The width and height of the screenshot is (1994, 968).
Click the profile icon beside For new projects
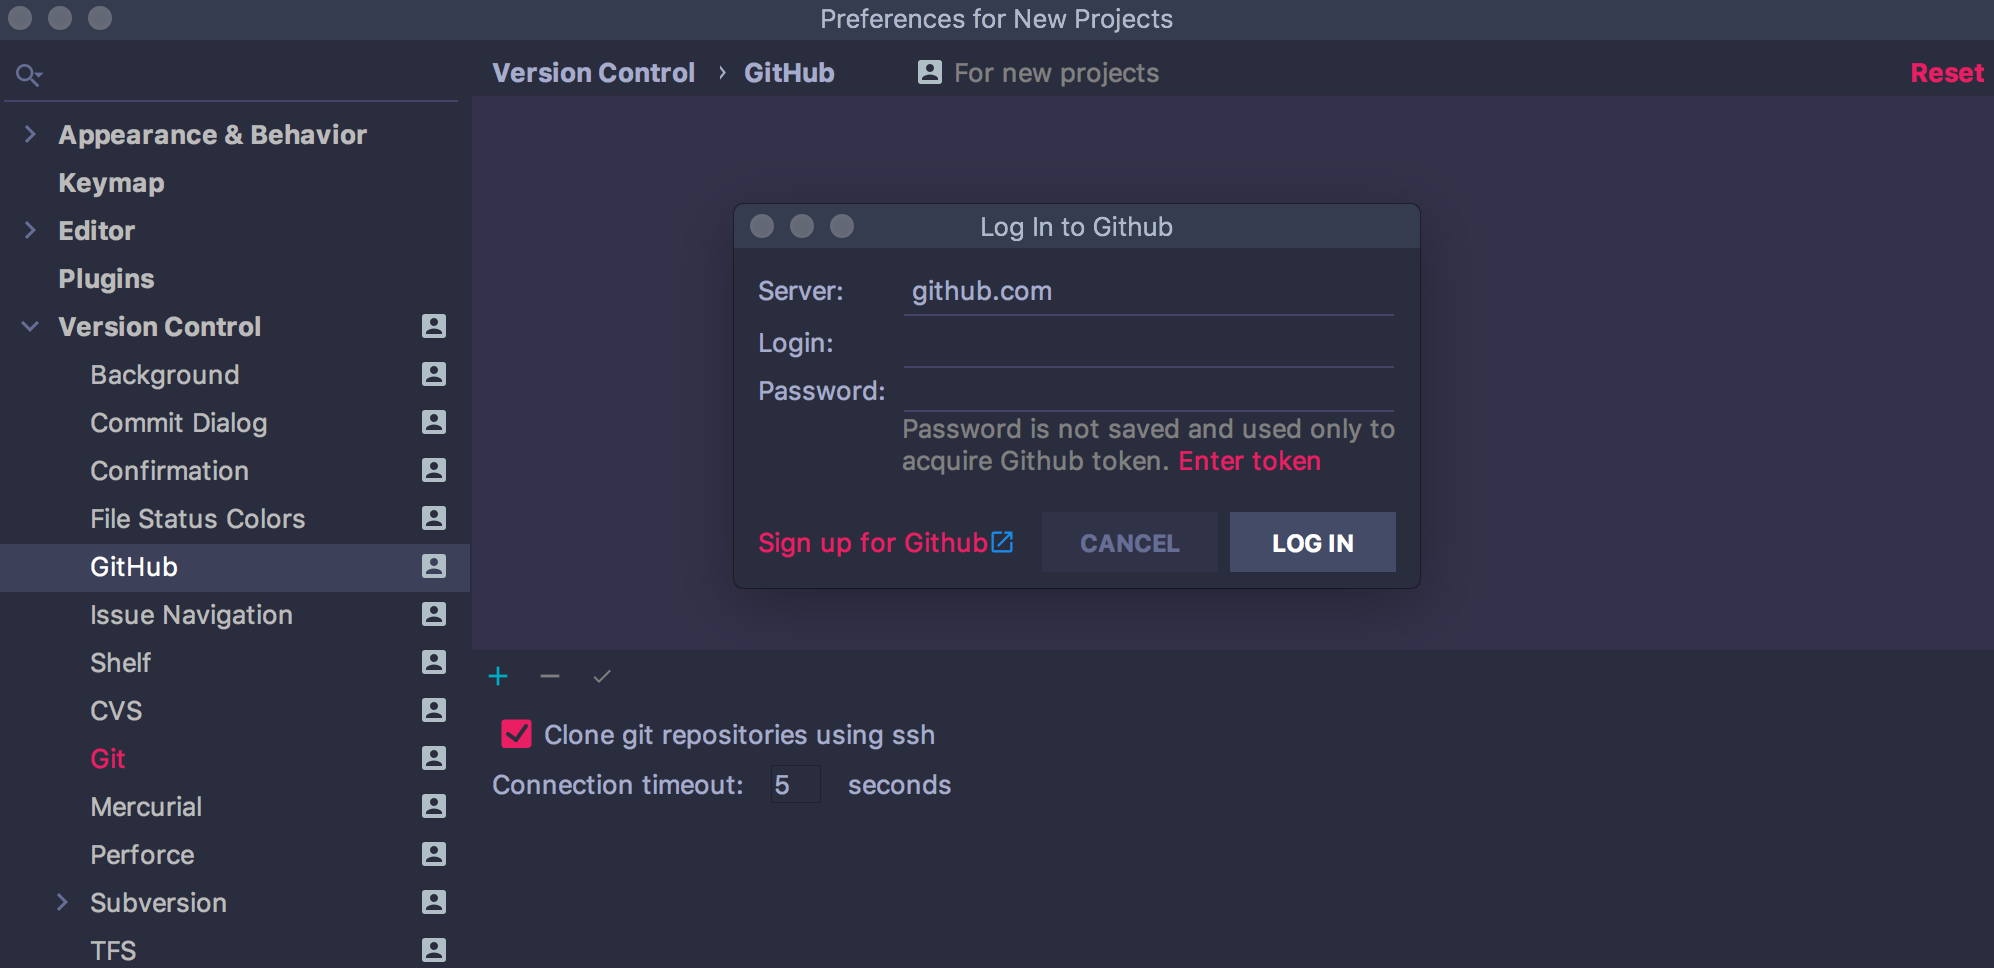(930, 72)
